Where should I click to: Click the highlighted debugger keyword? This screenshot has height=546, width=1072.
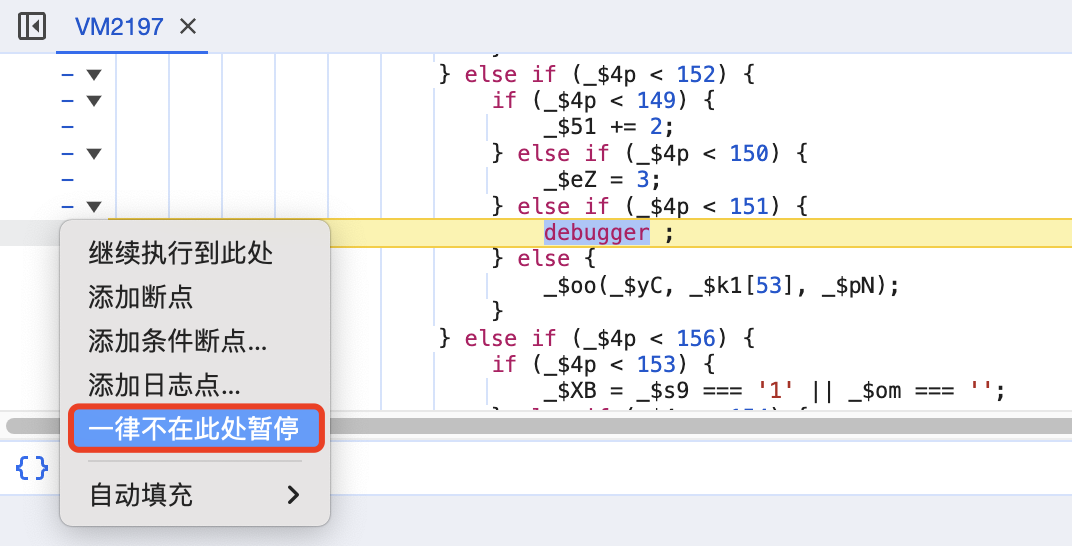pos(596,233)
